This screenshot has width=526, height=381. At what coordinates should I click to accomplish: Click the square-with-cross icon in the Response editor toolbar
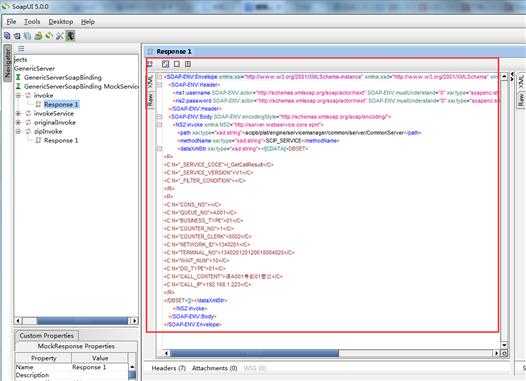[188, 64]
